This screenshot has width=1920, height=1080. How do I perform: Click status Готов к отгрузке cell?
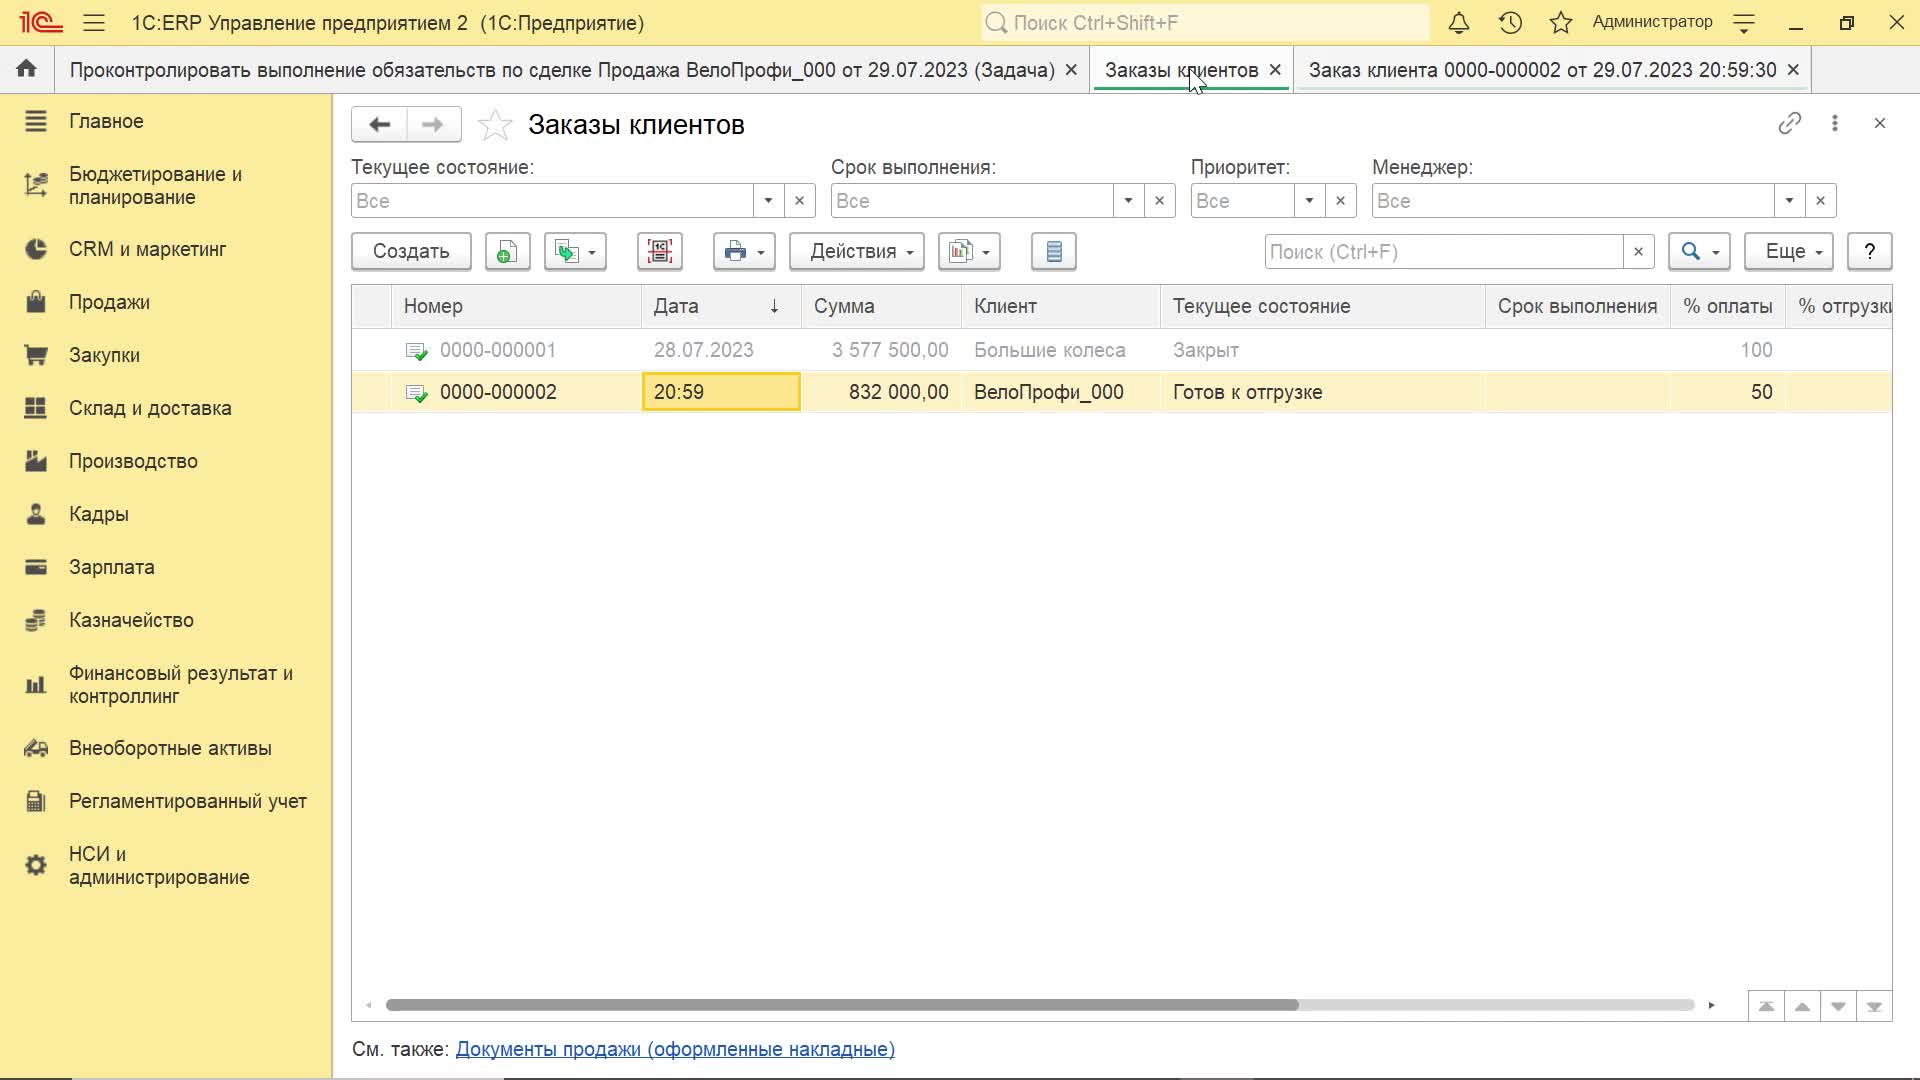pos(1322,392)
